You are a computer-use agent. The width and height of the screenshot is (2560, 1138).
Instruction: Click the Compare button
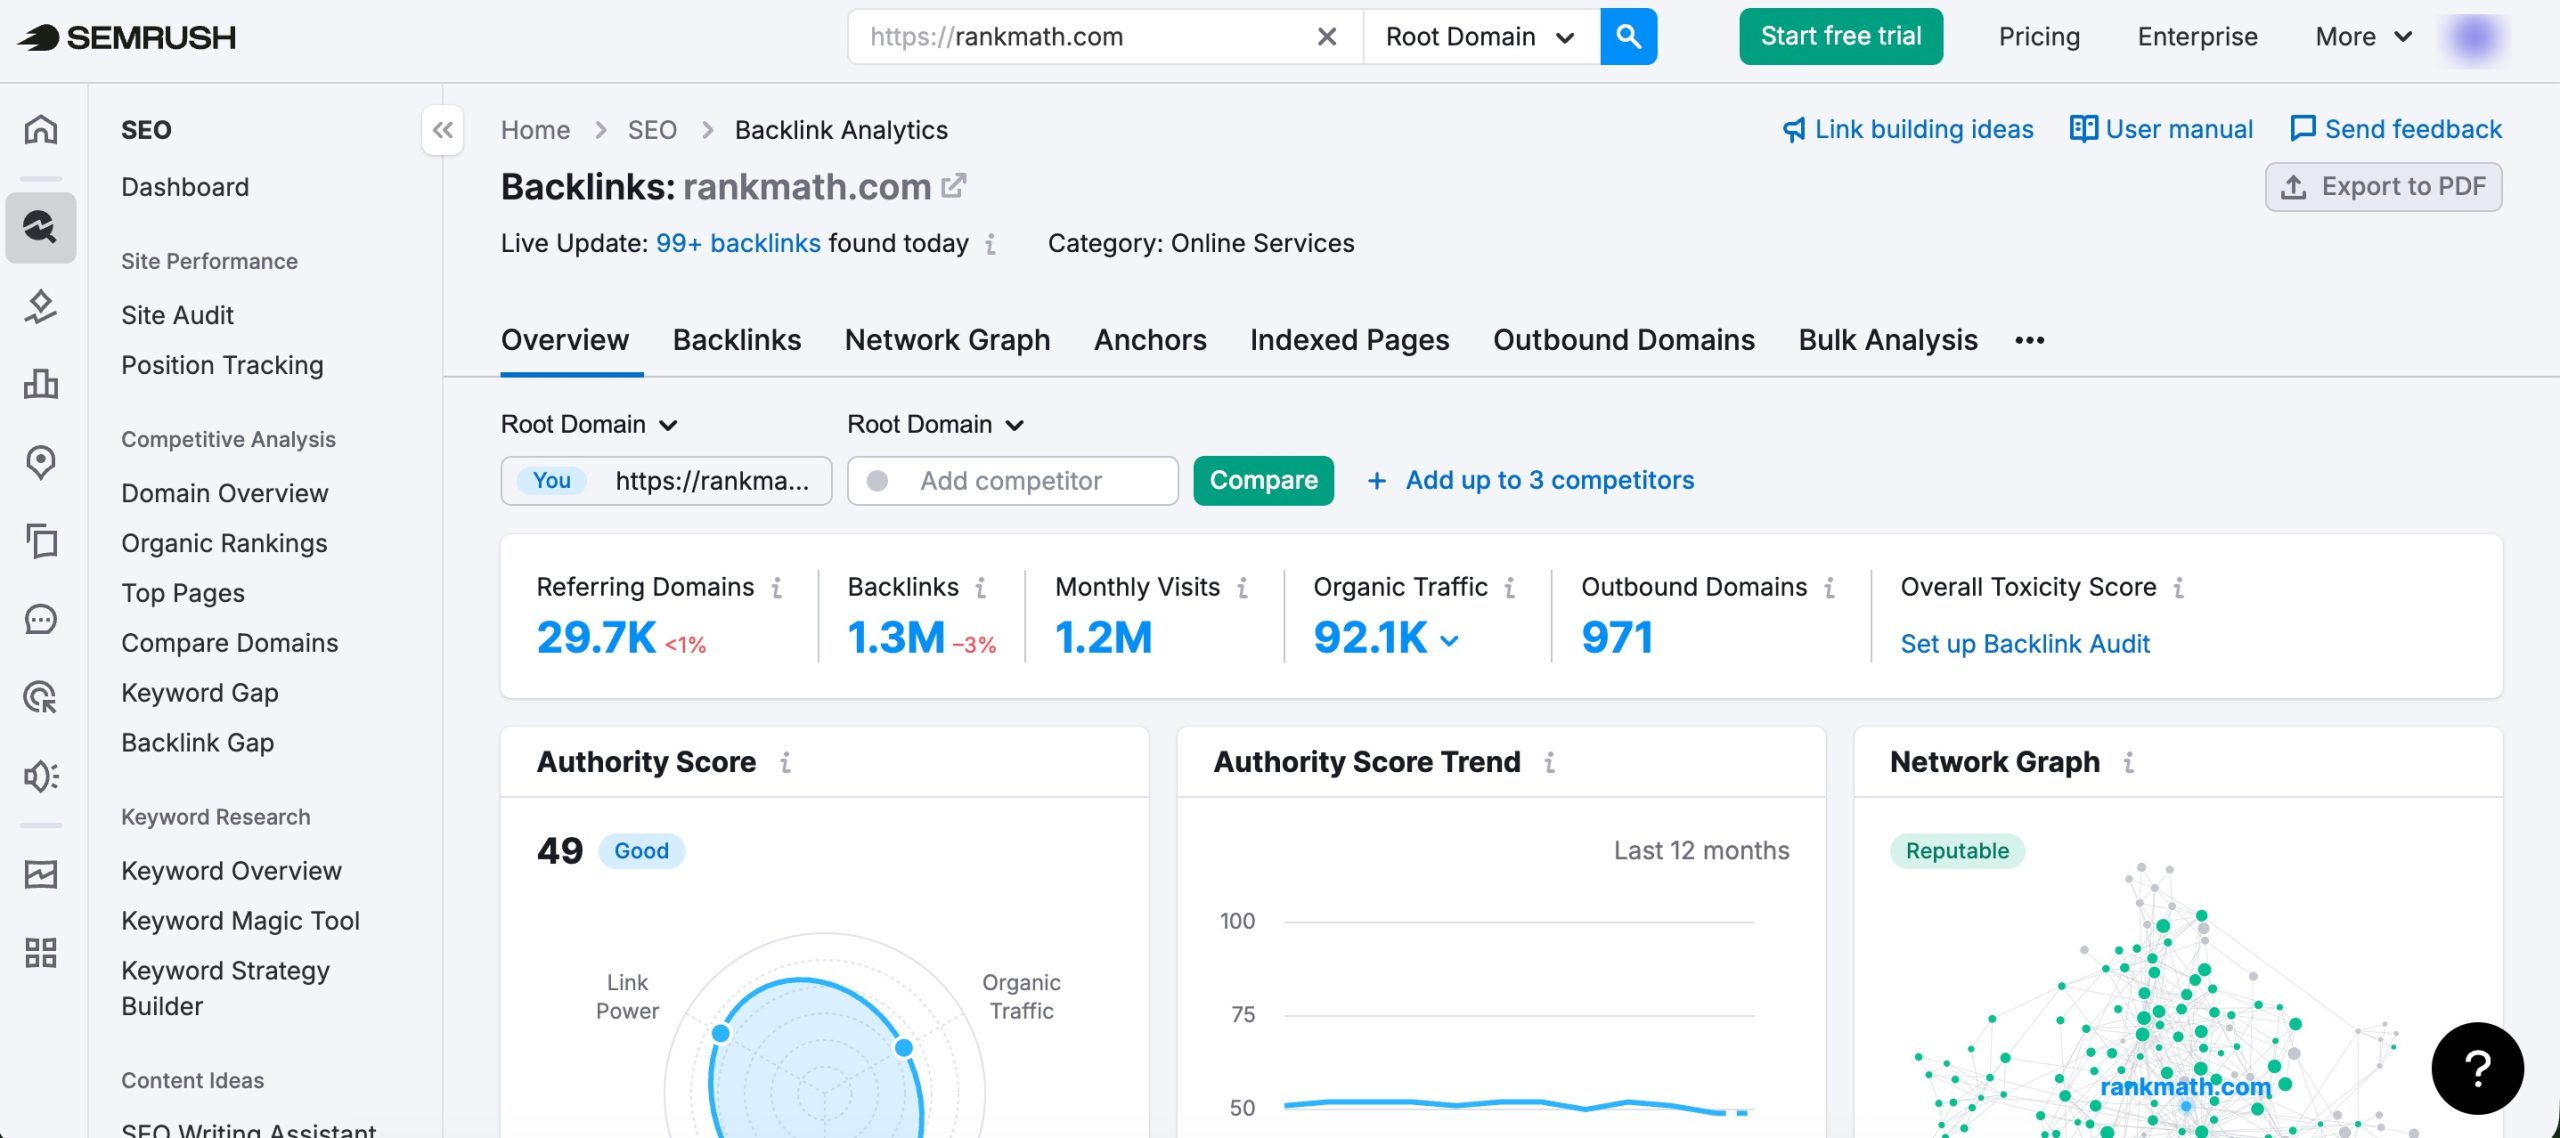tap(1263, 481)
